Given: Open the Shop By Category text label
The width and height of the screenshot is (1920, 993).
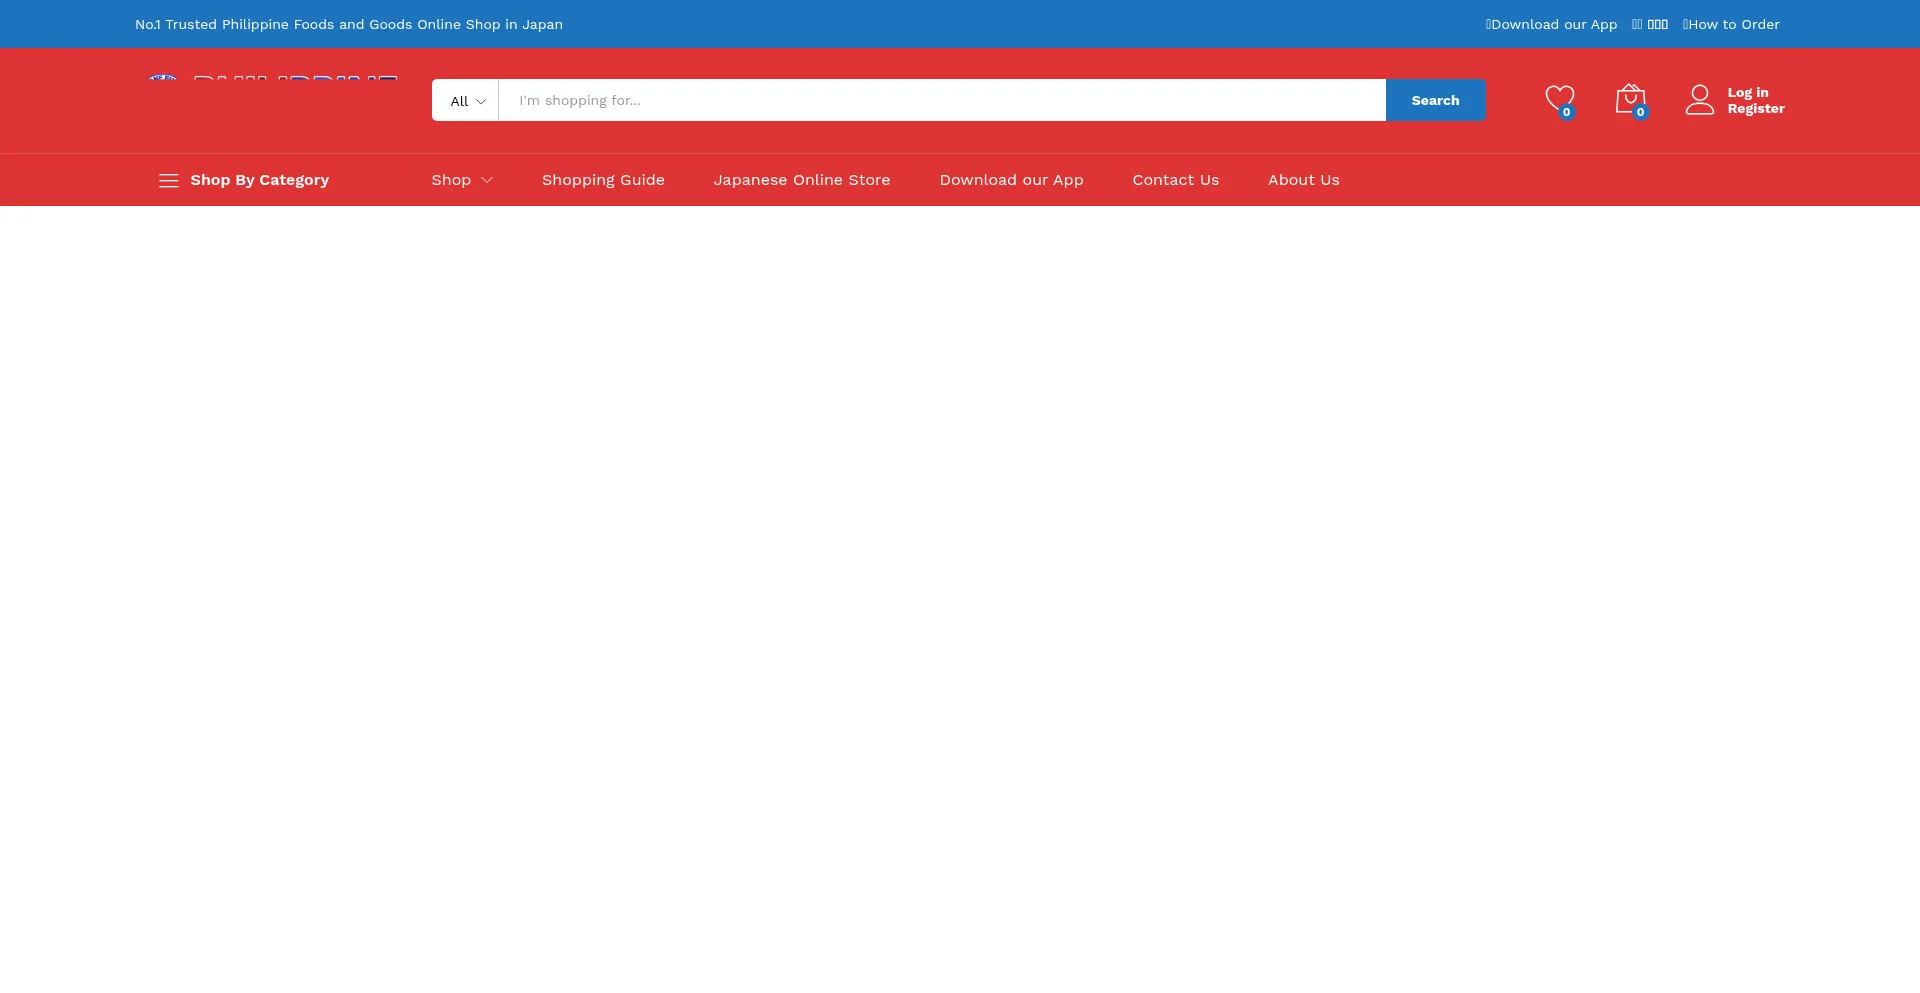Looking at the screenshot, I should click(259, 180).
